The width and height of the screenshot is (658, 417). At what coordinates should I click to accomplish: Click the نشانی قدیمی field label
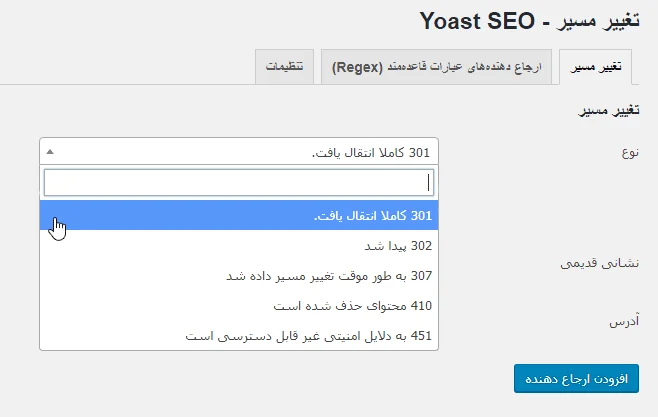tap(600, 263)
